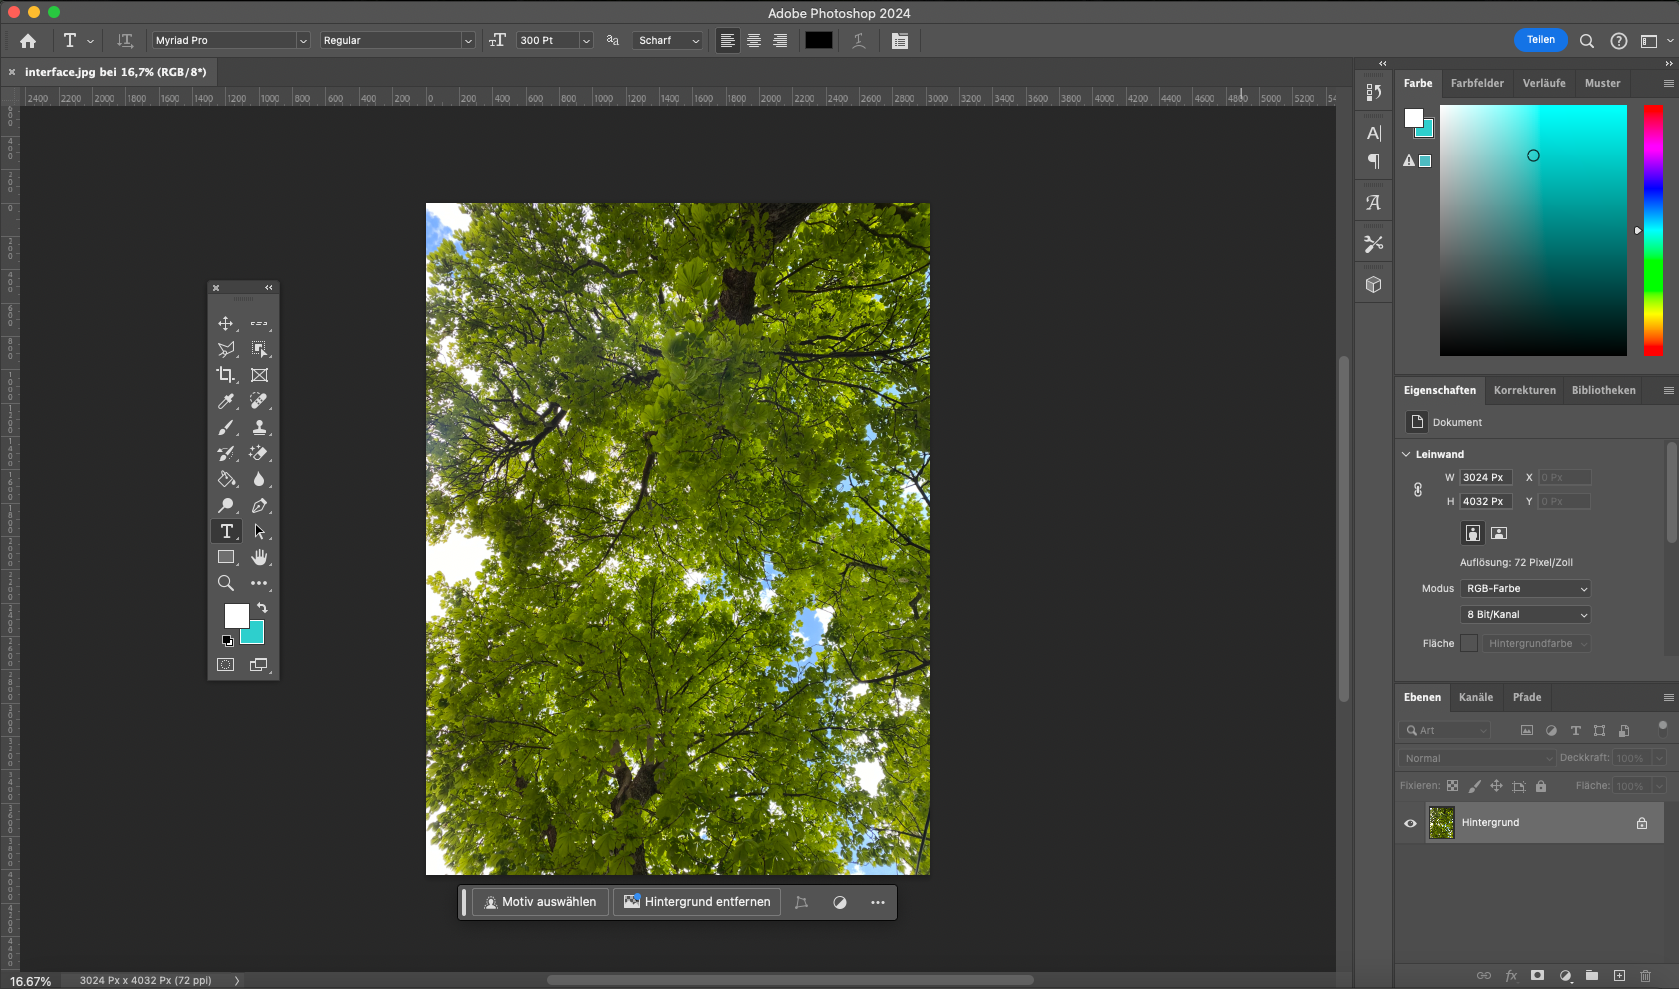Screen dimensions: 1679x989
Task: Hide the Hintergrund layer visibility eye
Action: tap(1411, 823)
